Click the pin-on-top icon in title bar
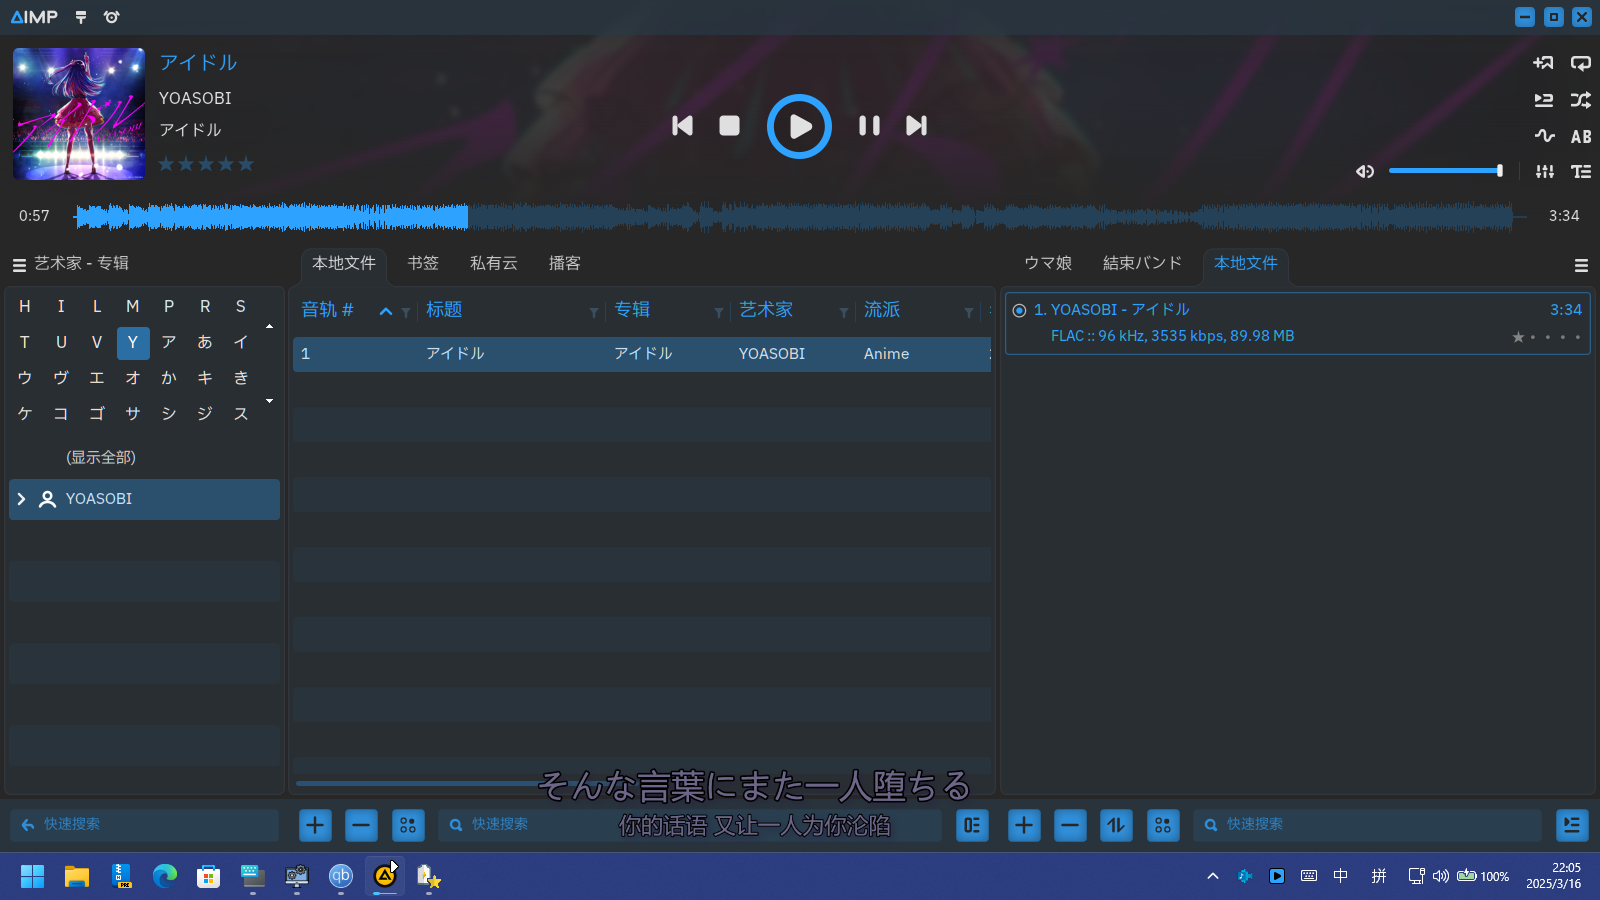This screenshot has height=900, width=1600. [x=81, y=17]
